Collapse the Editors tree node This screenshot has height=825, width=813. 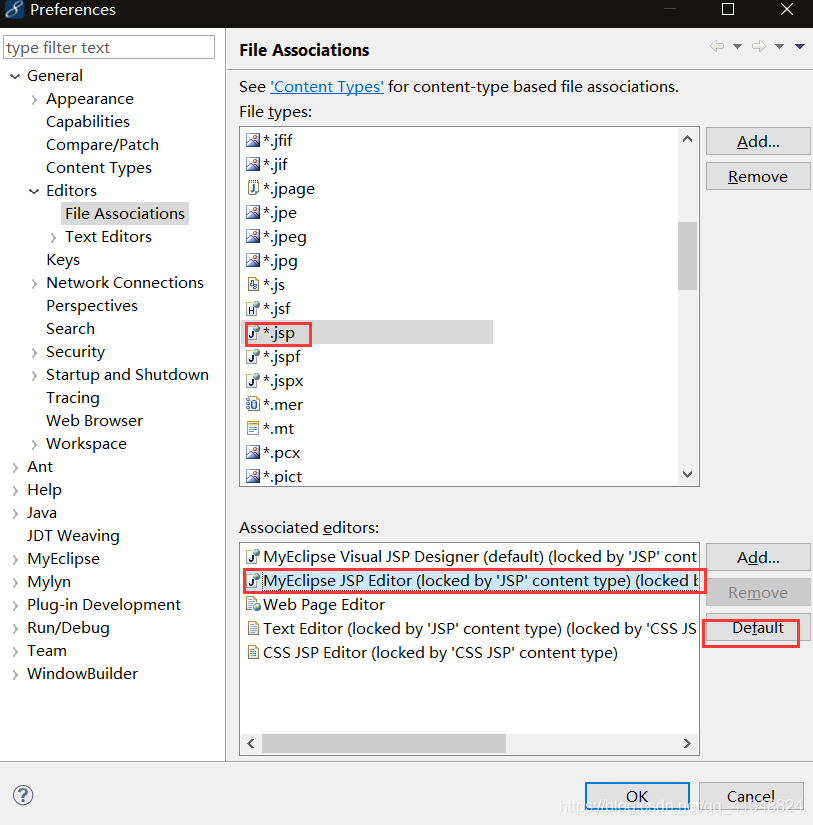pyautogui.click(x=34, y=191)
